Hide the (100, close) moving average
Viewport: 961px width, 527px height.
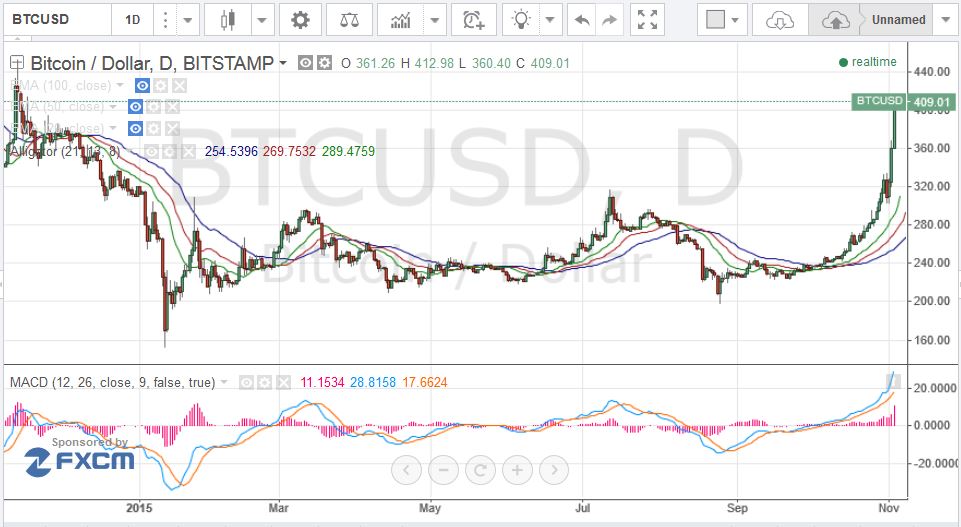click(x=142, y=85)
